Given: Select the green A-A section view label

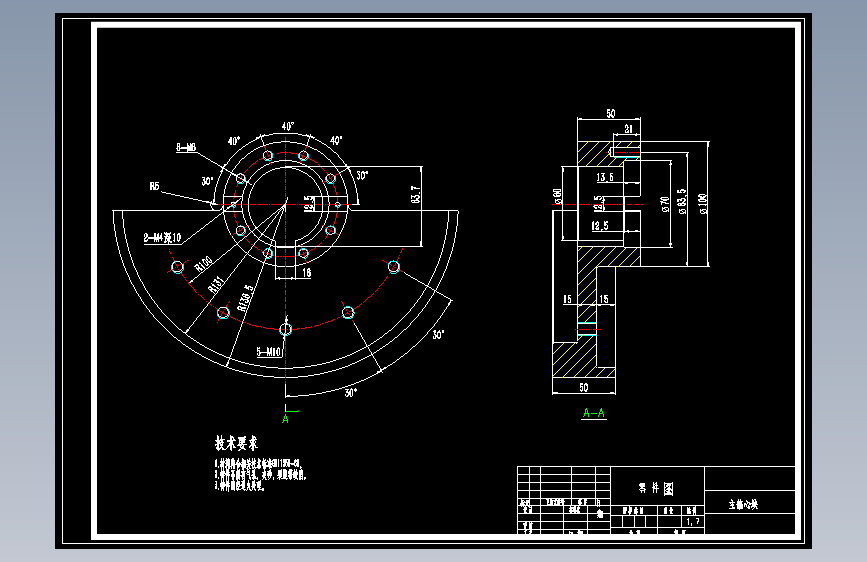Looking at the screenshot, I should point(594,413).
